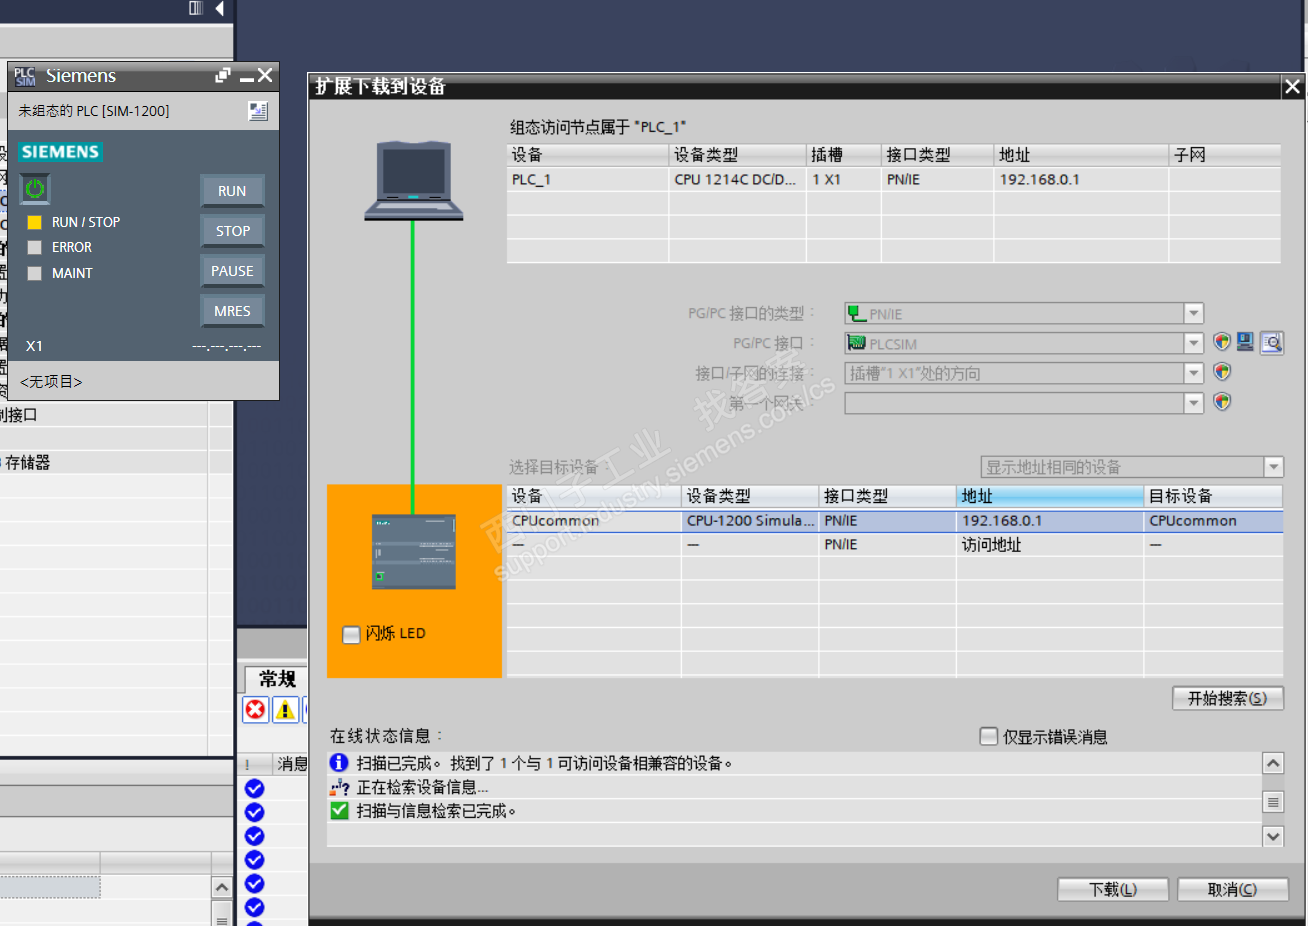Click the RUN / STOP indicator LED
Screen dimensions: 1308x926
click(34, 222)
